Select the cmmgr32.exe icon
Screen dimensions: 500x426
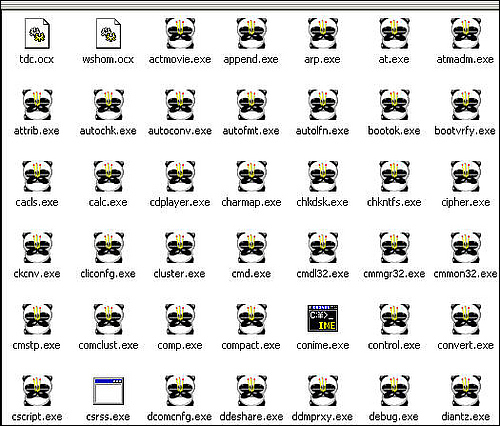(394, 248)
